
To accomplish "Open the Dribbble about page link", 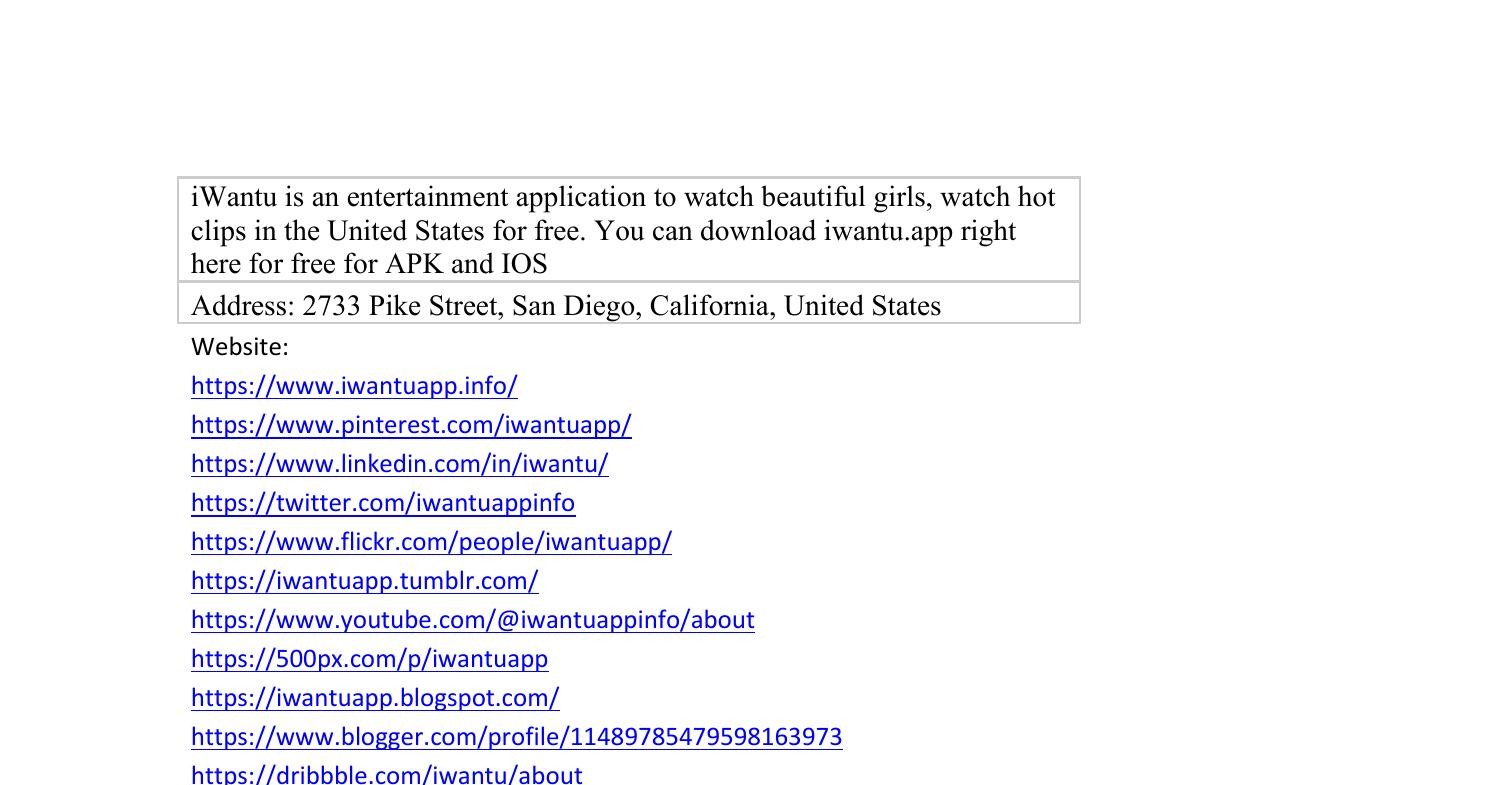I will pyautogui.click(x=386, y=772).
